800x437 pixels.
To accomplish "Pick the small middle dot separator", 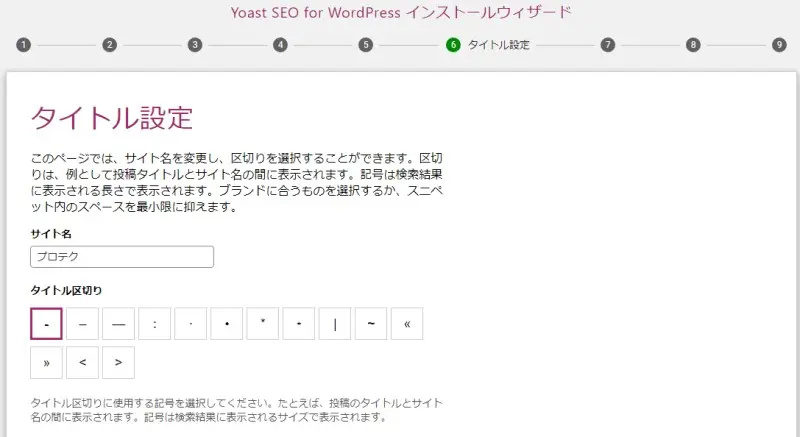I will click(x=191, y=324).
